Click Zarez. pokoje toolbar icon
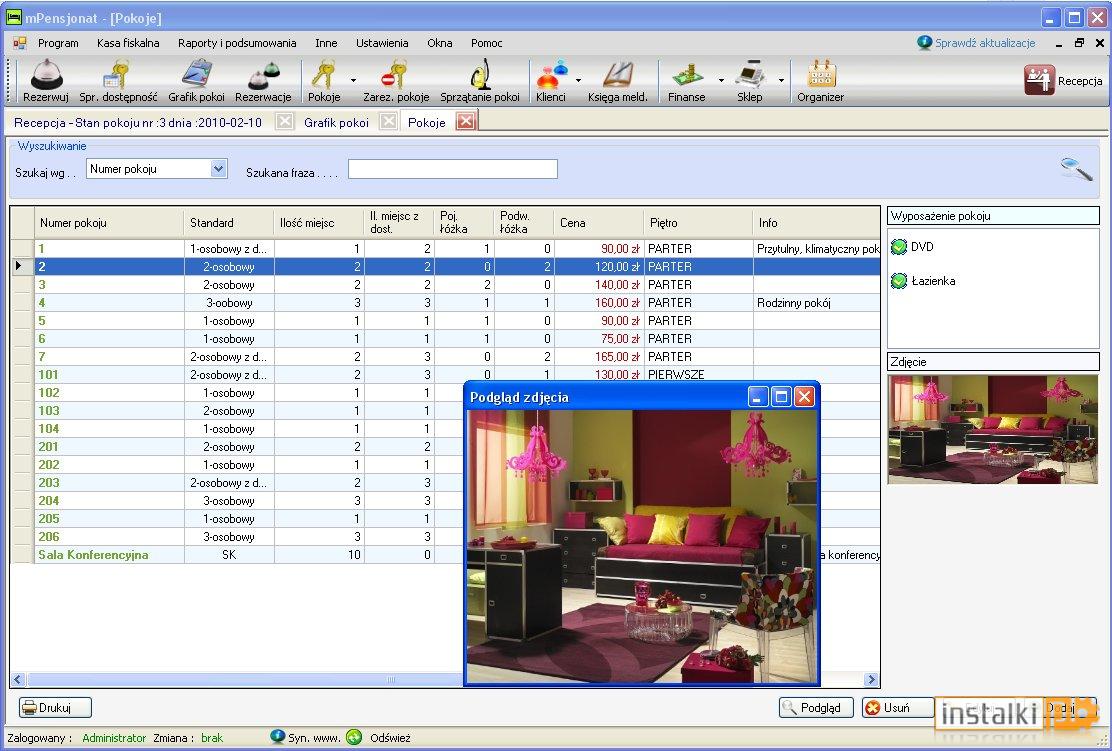 (x=396, y=82)
